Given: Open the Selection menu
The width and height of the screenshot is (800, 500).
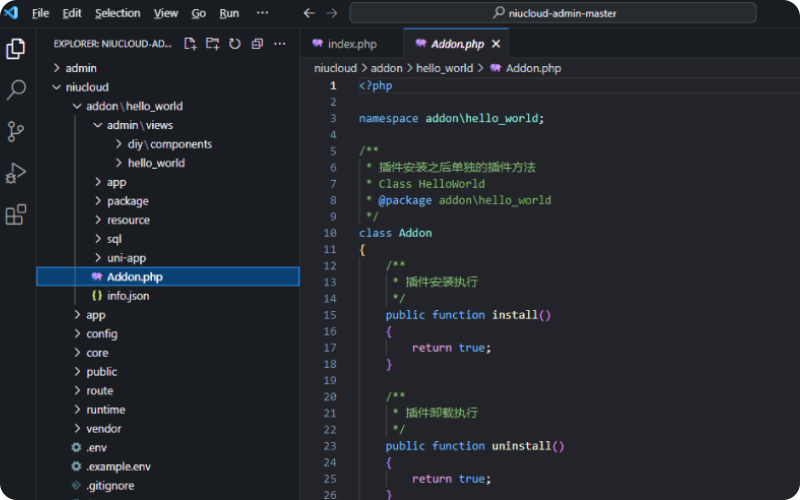Looking at the screenshot, I should click(117, 13).
